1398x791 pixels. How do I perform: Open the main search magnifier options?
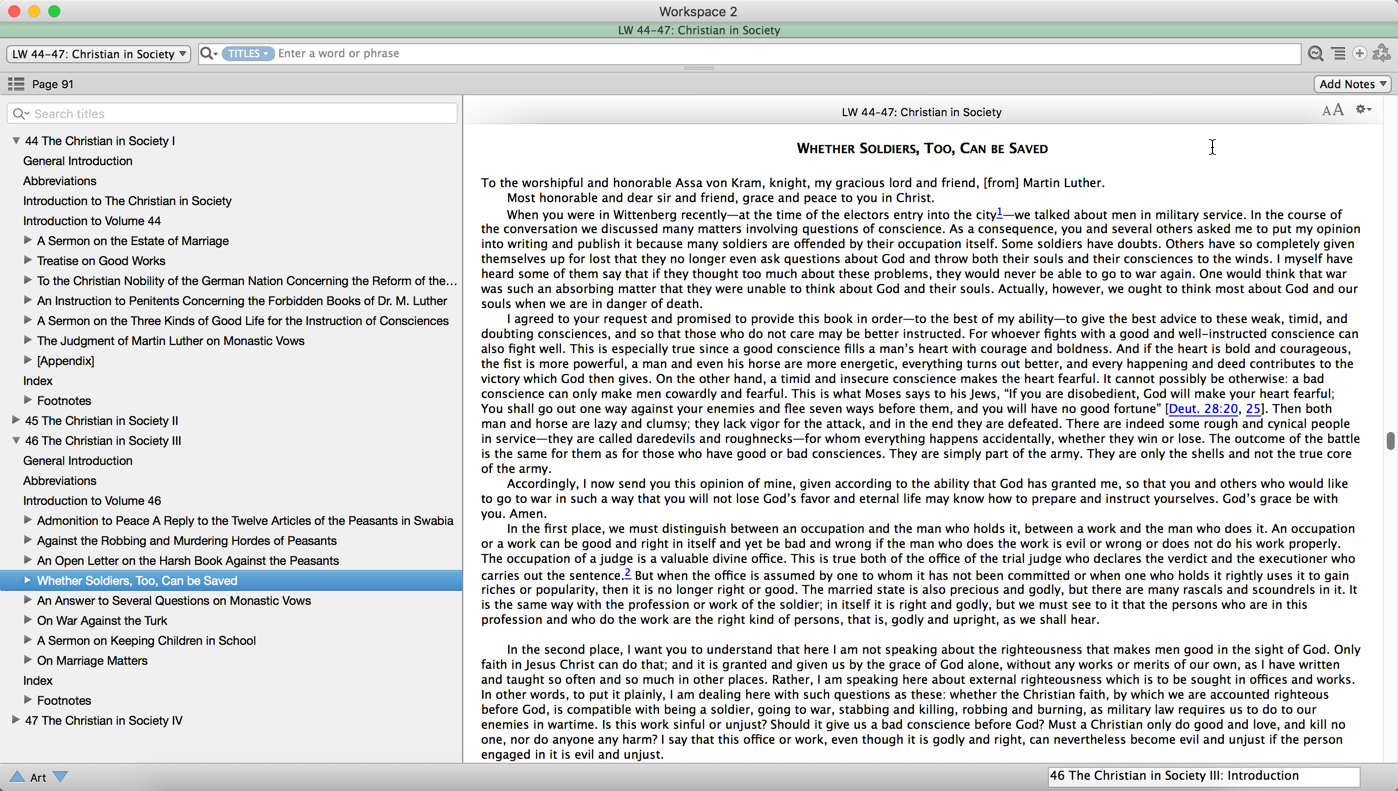pyautogui.click(x=208, y=54)
